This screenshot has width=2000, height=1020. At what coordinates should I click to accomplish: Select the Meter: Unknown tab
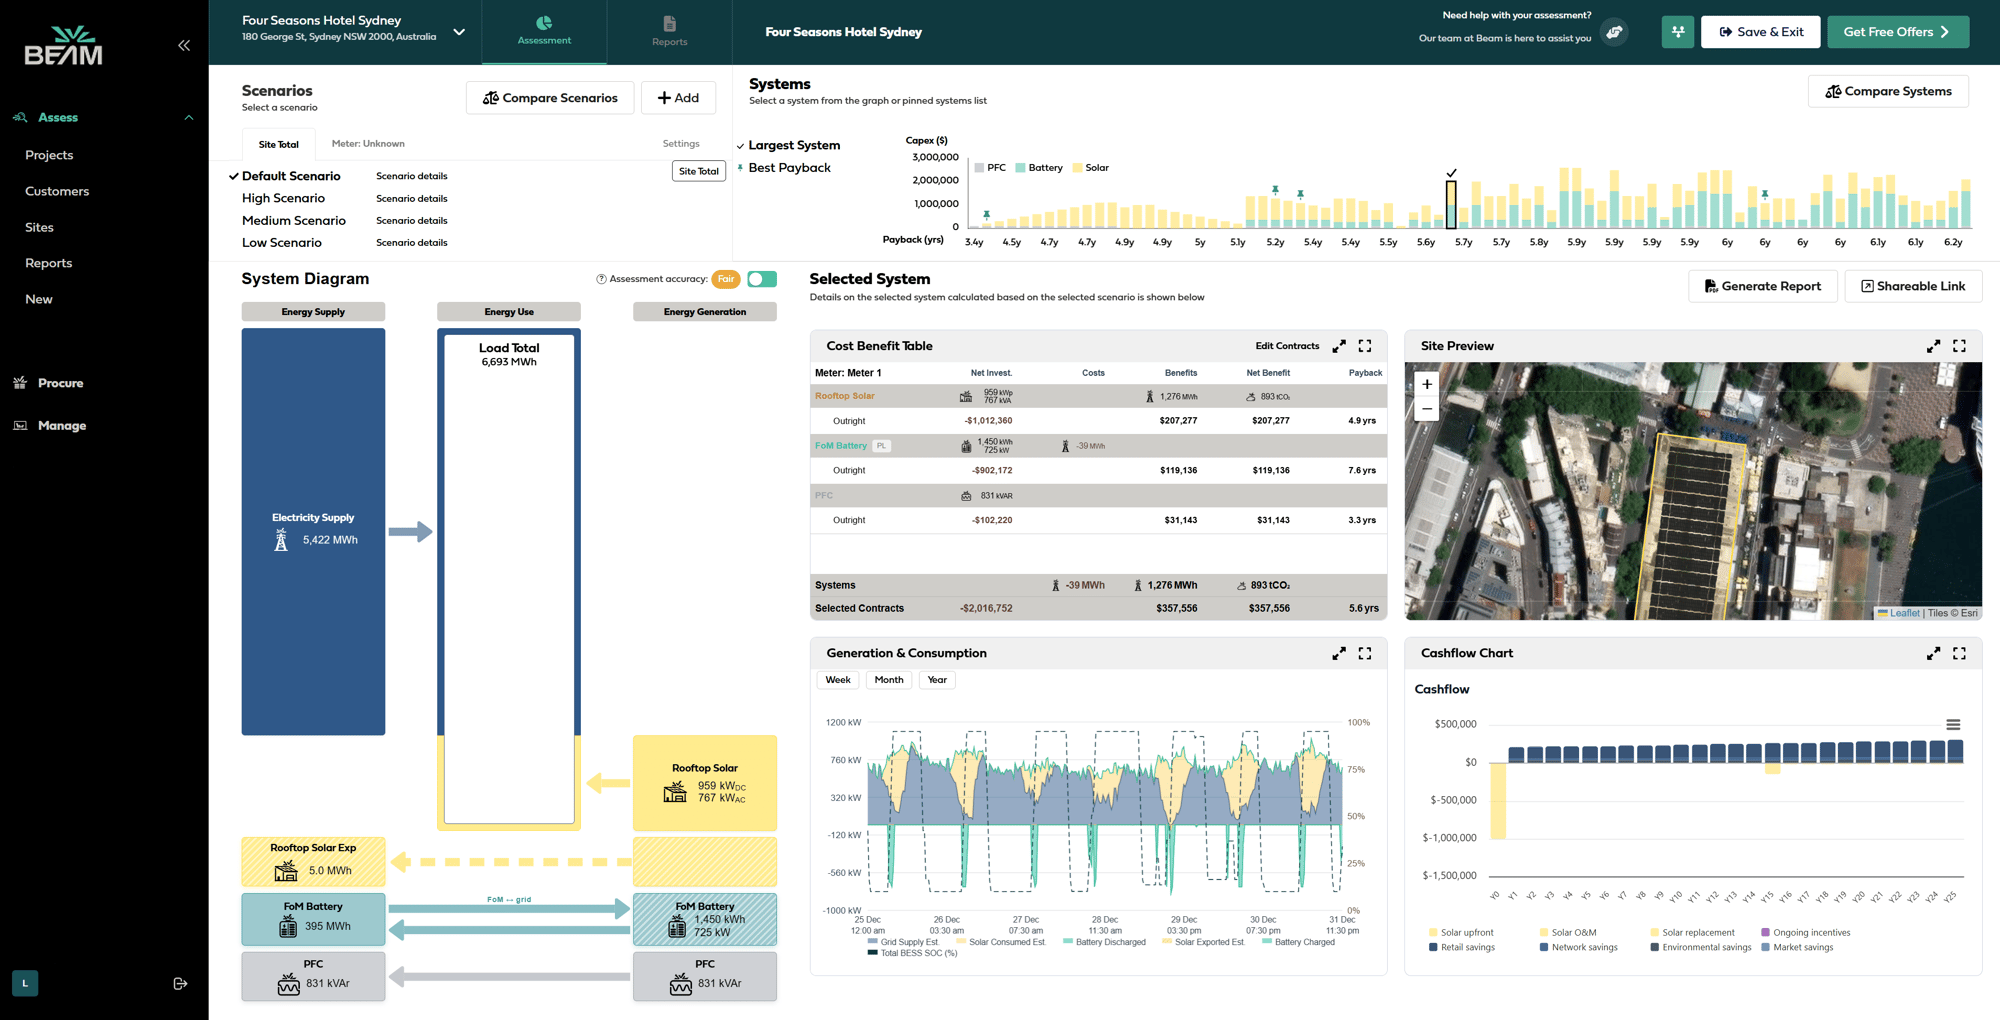[x=368, y=144]
